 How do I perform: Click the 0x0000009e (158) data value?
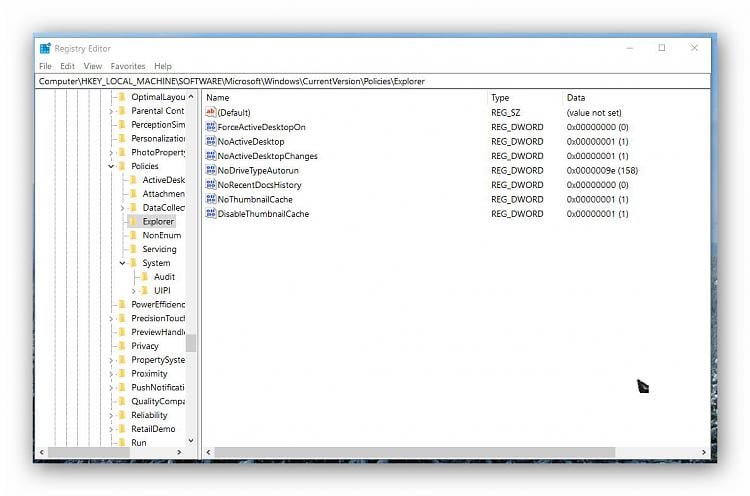(x=602, y=170)
